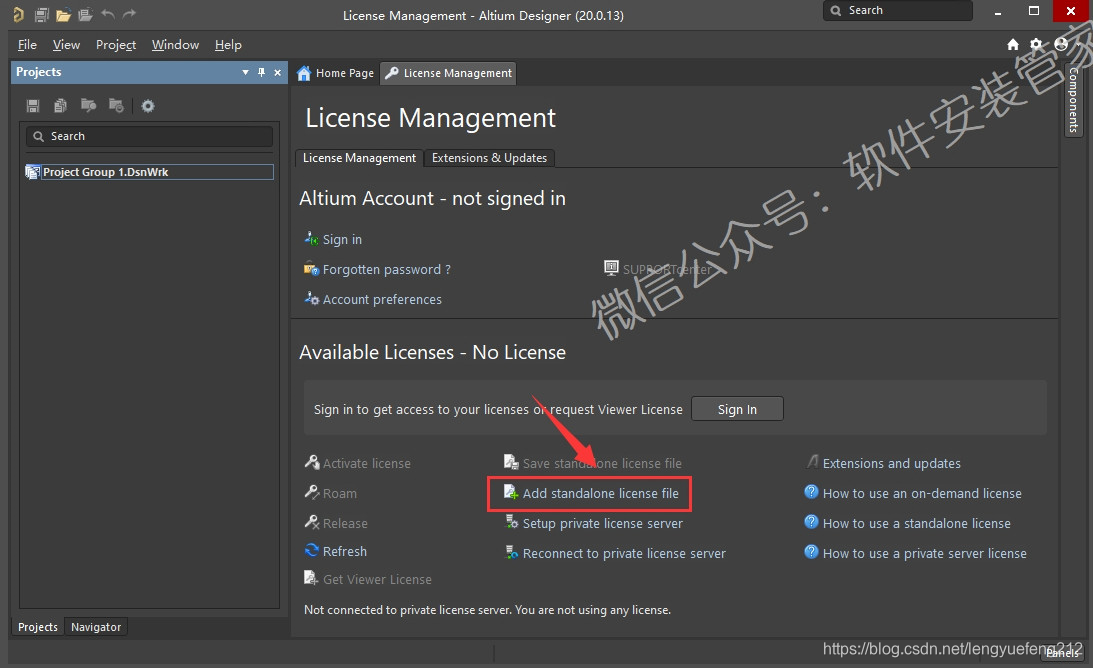Open the Projects panel dropdown arrow

[245, 72]
